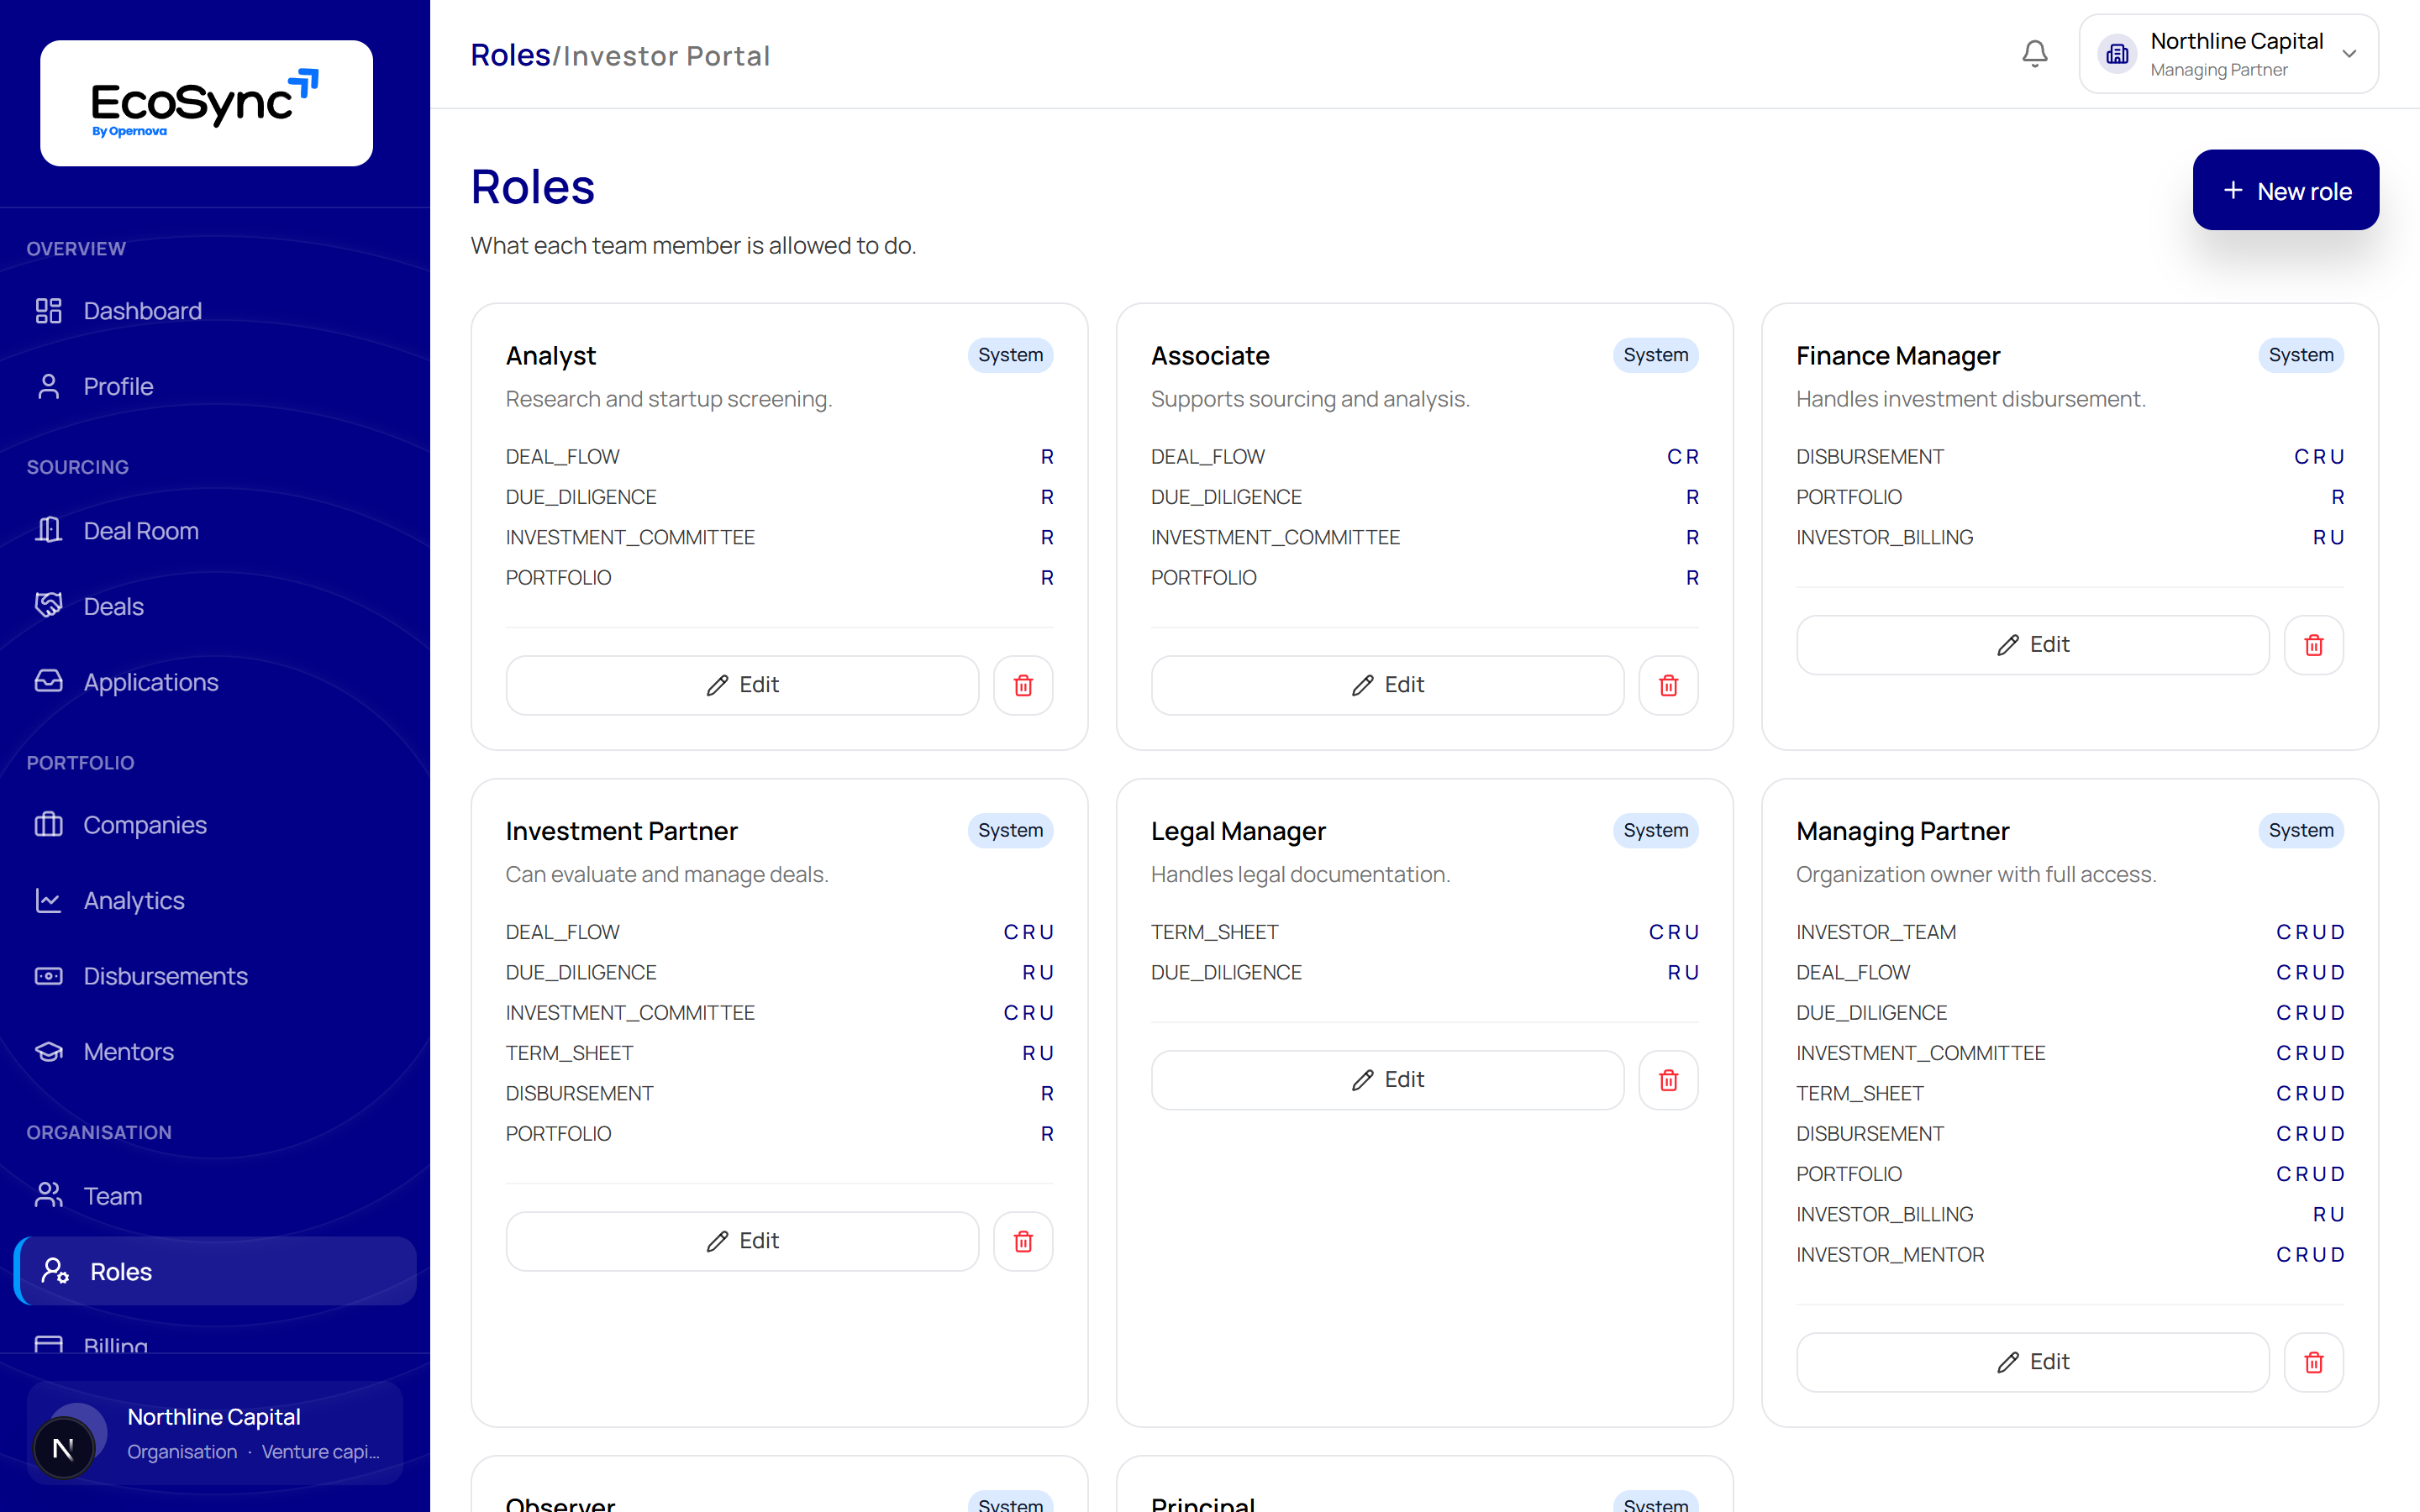This screenshot has height=1512, width=2420.
Task: Go to Analytics
Action: 215,901
